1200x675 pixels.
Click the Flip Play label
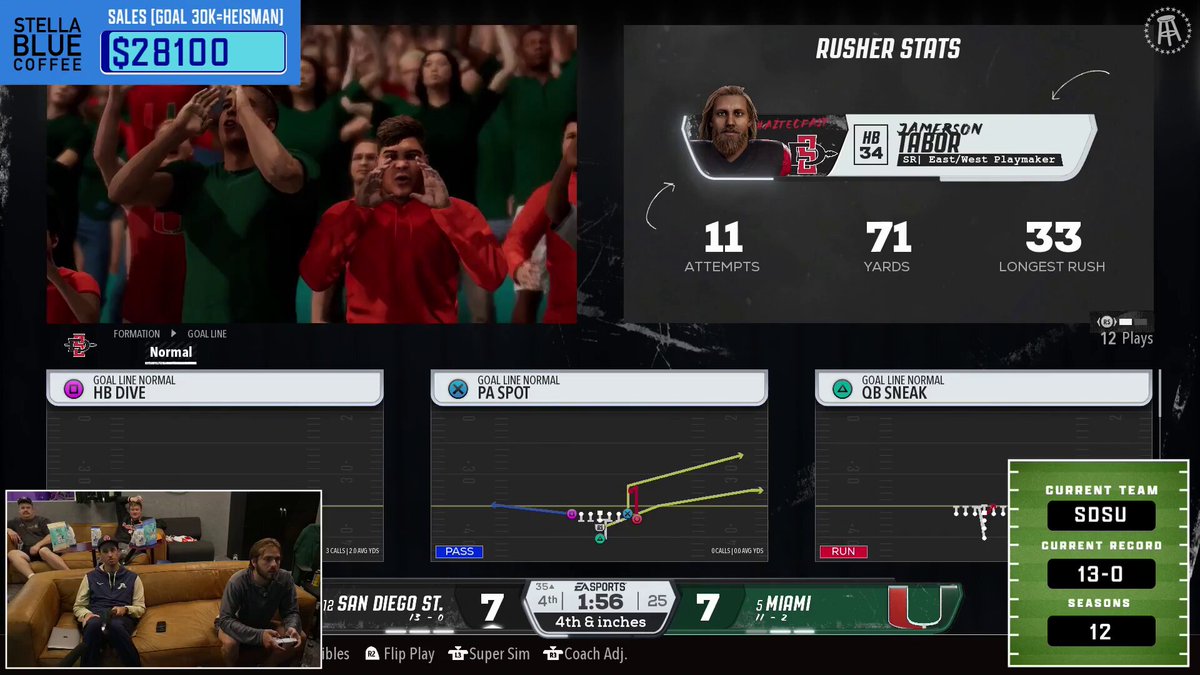coord(409,654)
